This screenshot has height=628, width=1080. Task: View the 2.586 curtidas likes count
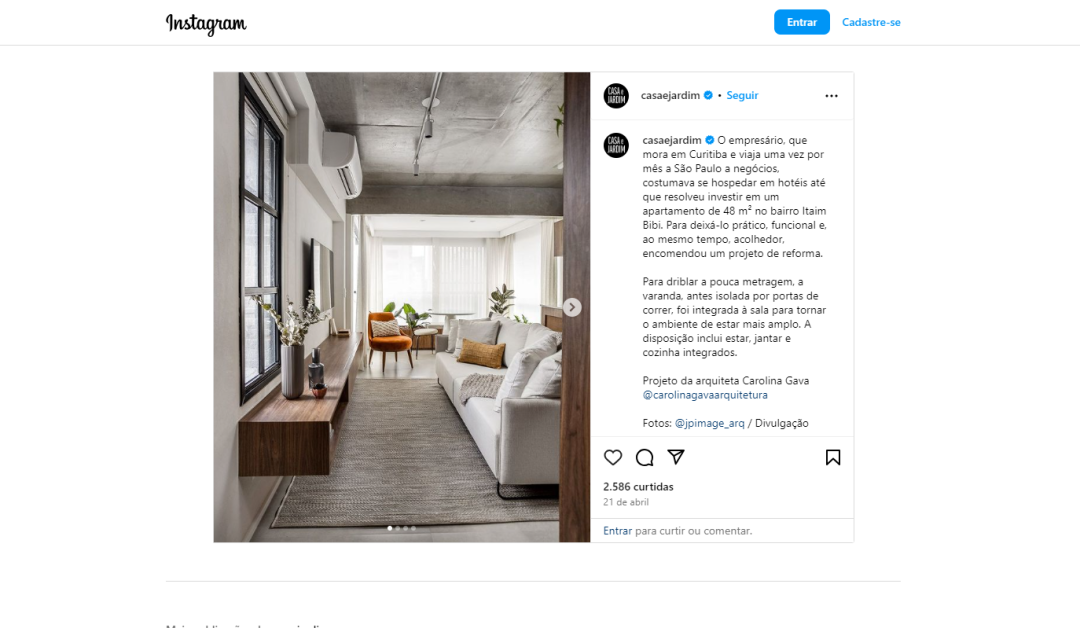638,486
